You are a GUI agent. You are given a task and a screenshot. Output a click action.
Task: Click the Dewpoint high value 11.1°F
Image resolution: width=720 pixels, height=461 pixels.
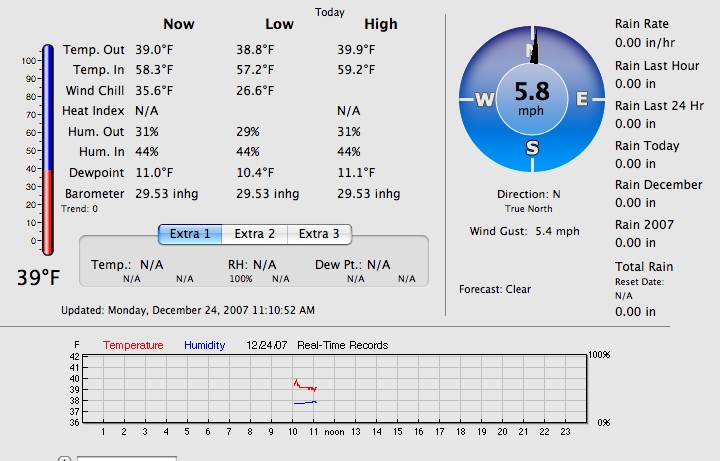click(x=356, y=173)
